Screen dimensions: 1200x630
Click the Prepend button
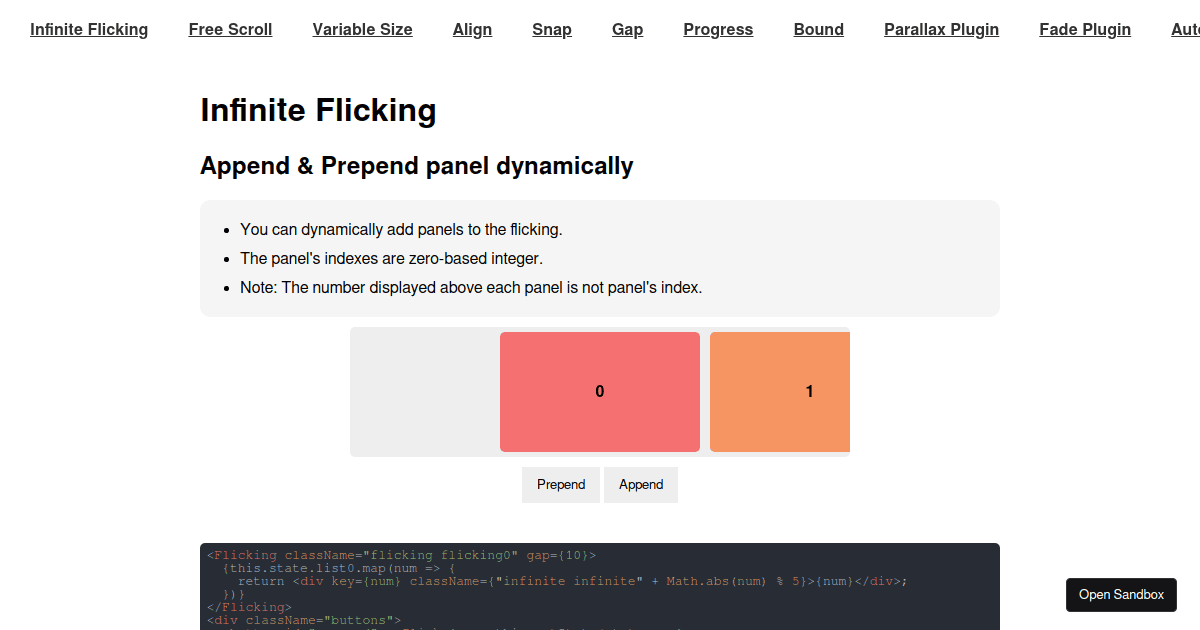561,484
